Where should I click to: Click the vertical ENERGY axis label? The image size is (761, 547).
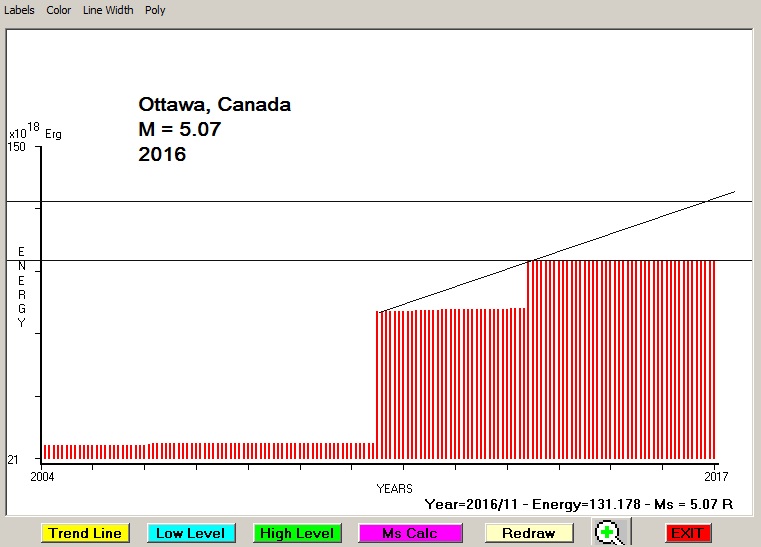click(21, 287)
